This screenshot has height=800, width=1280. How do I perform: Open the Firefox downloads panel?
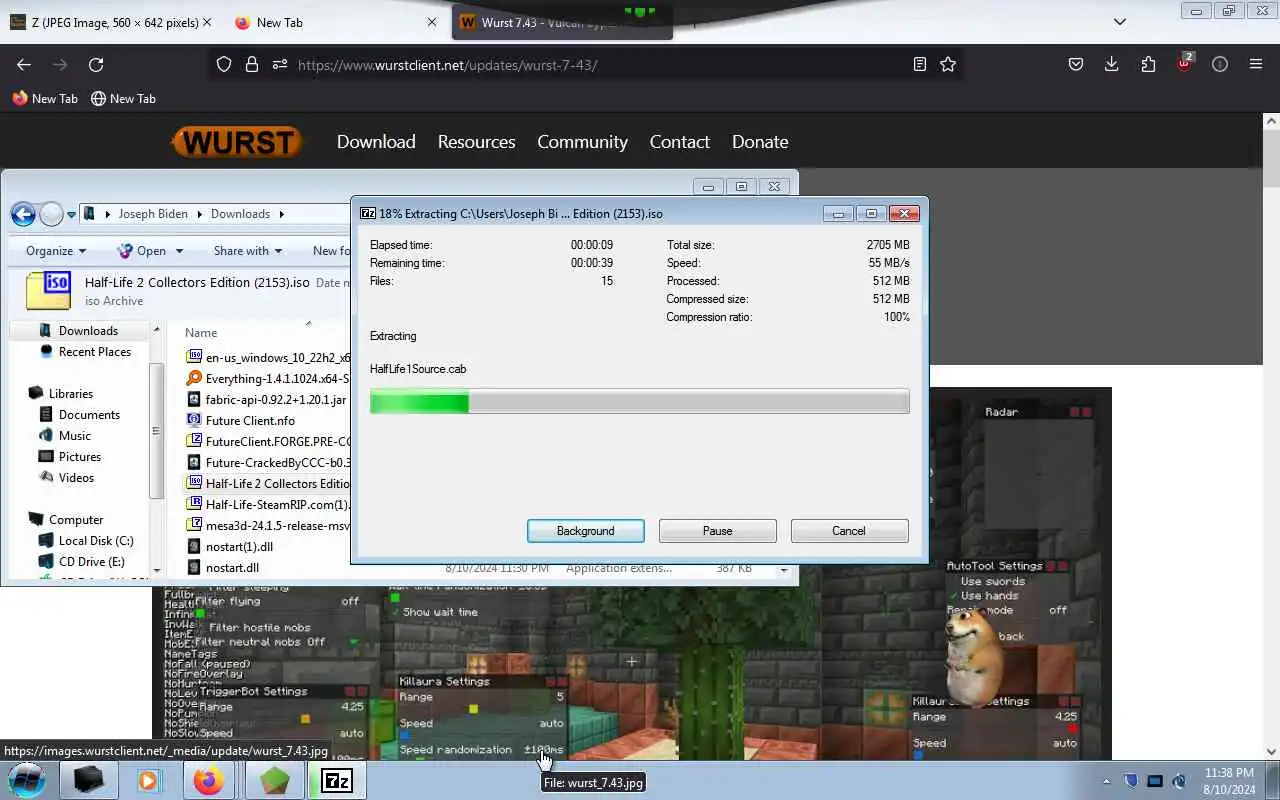[x=1112, y=64]
